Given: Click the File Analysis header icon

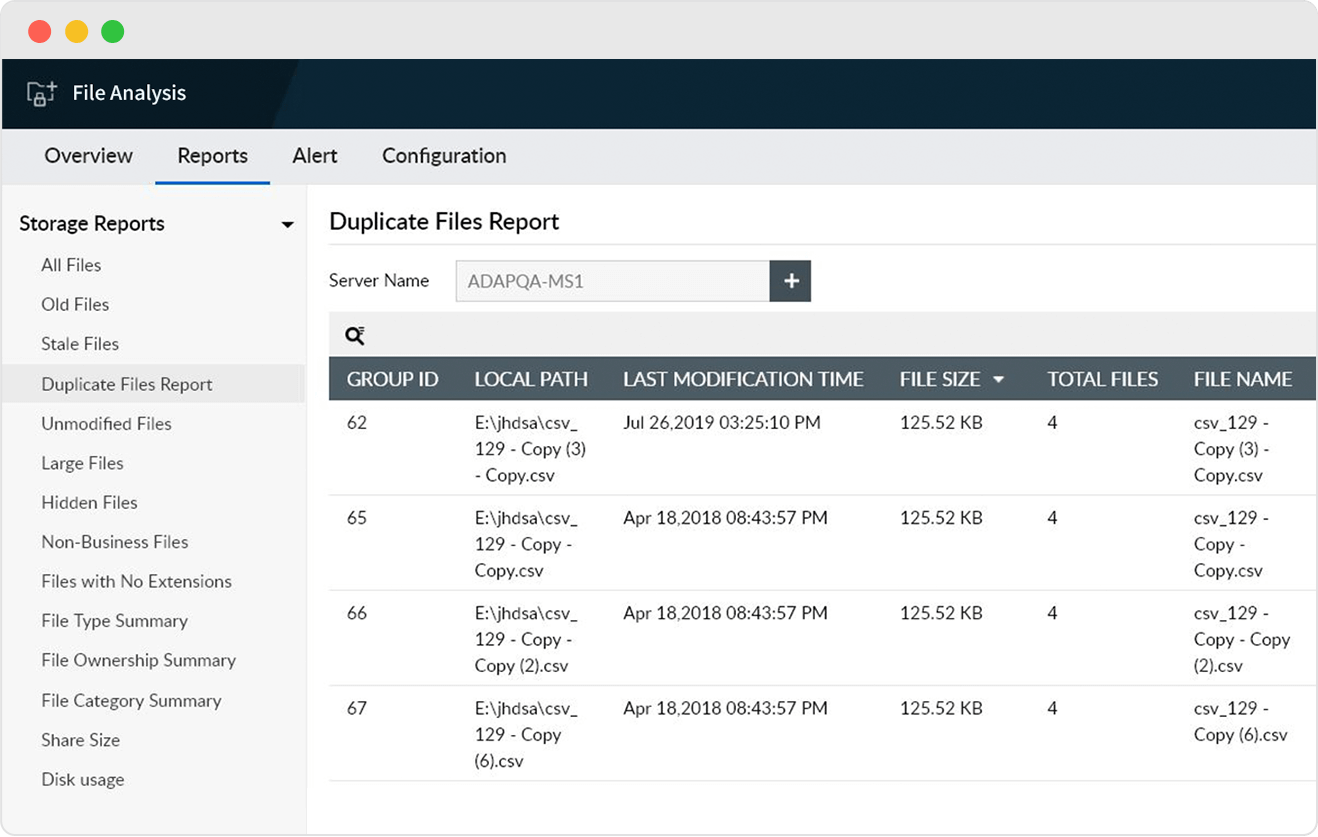Looking at the screenshot, I should pos(41,92).
